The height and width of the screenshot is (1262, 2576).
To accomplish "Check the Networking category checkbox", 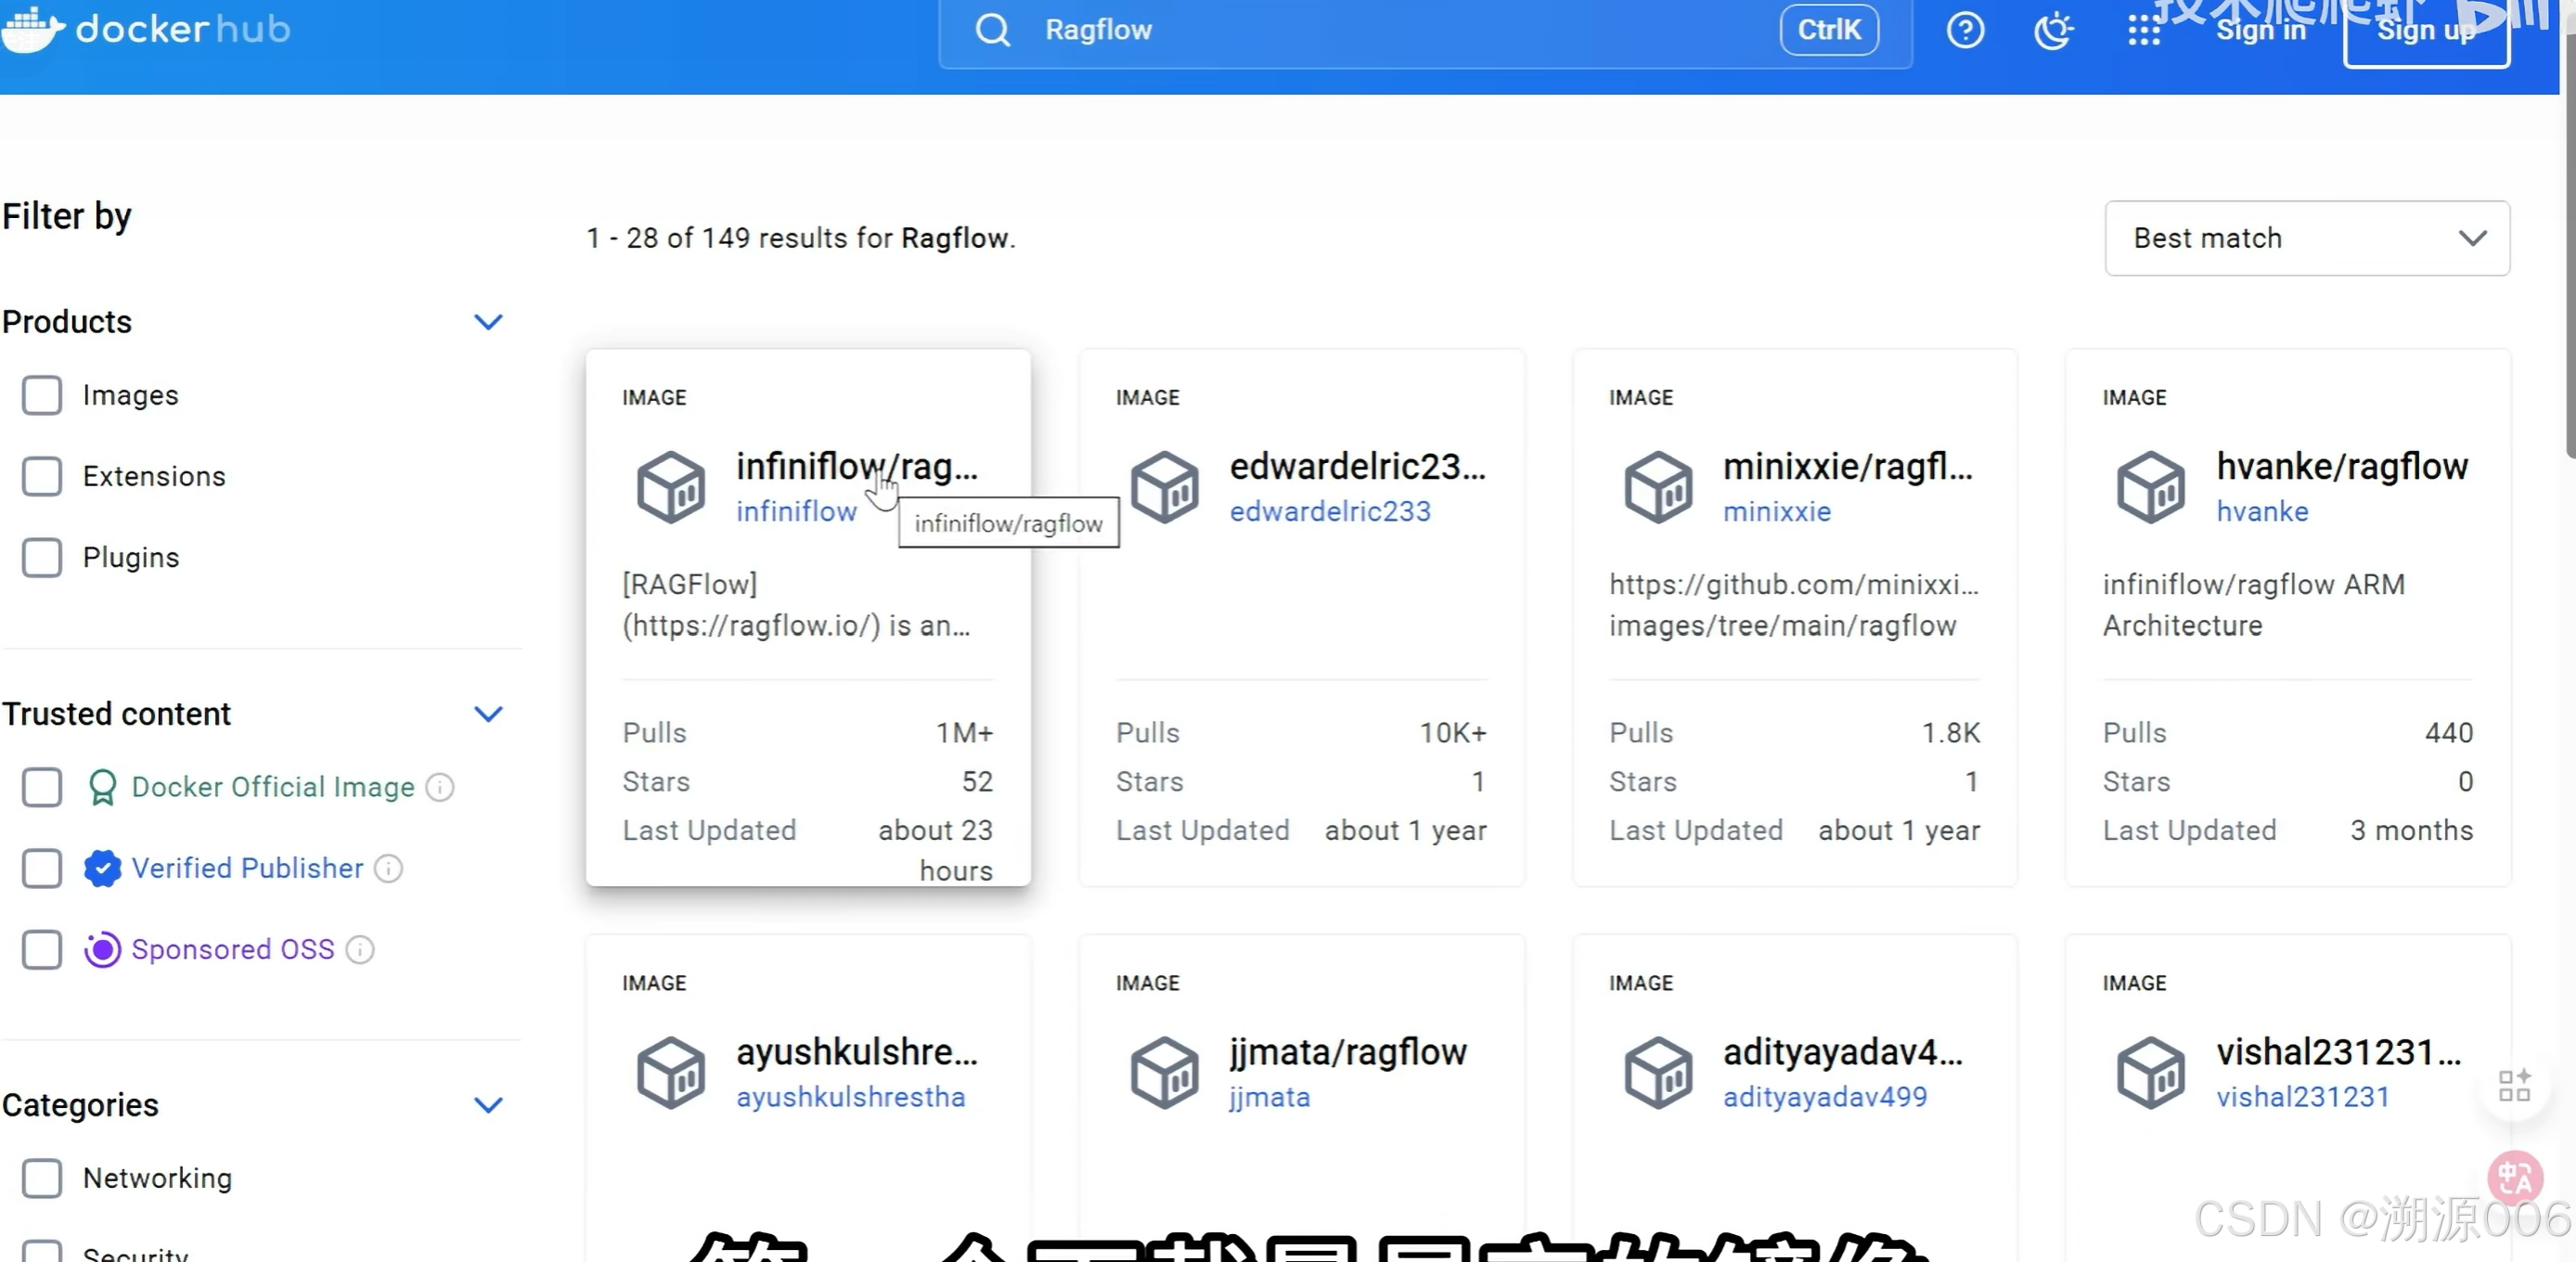I will pos(42,1179).
